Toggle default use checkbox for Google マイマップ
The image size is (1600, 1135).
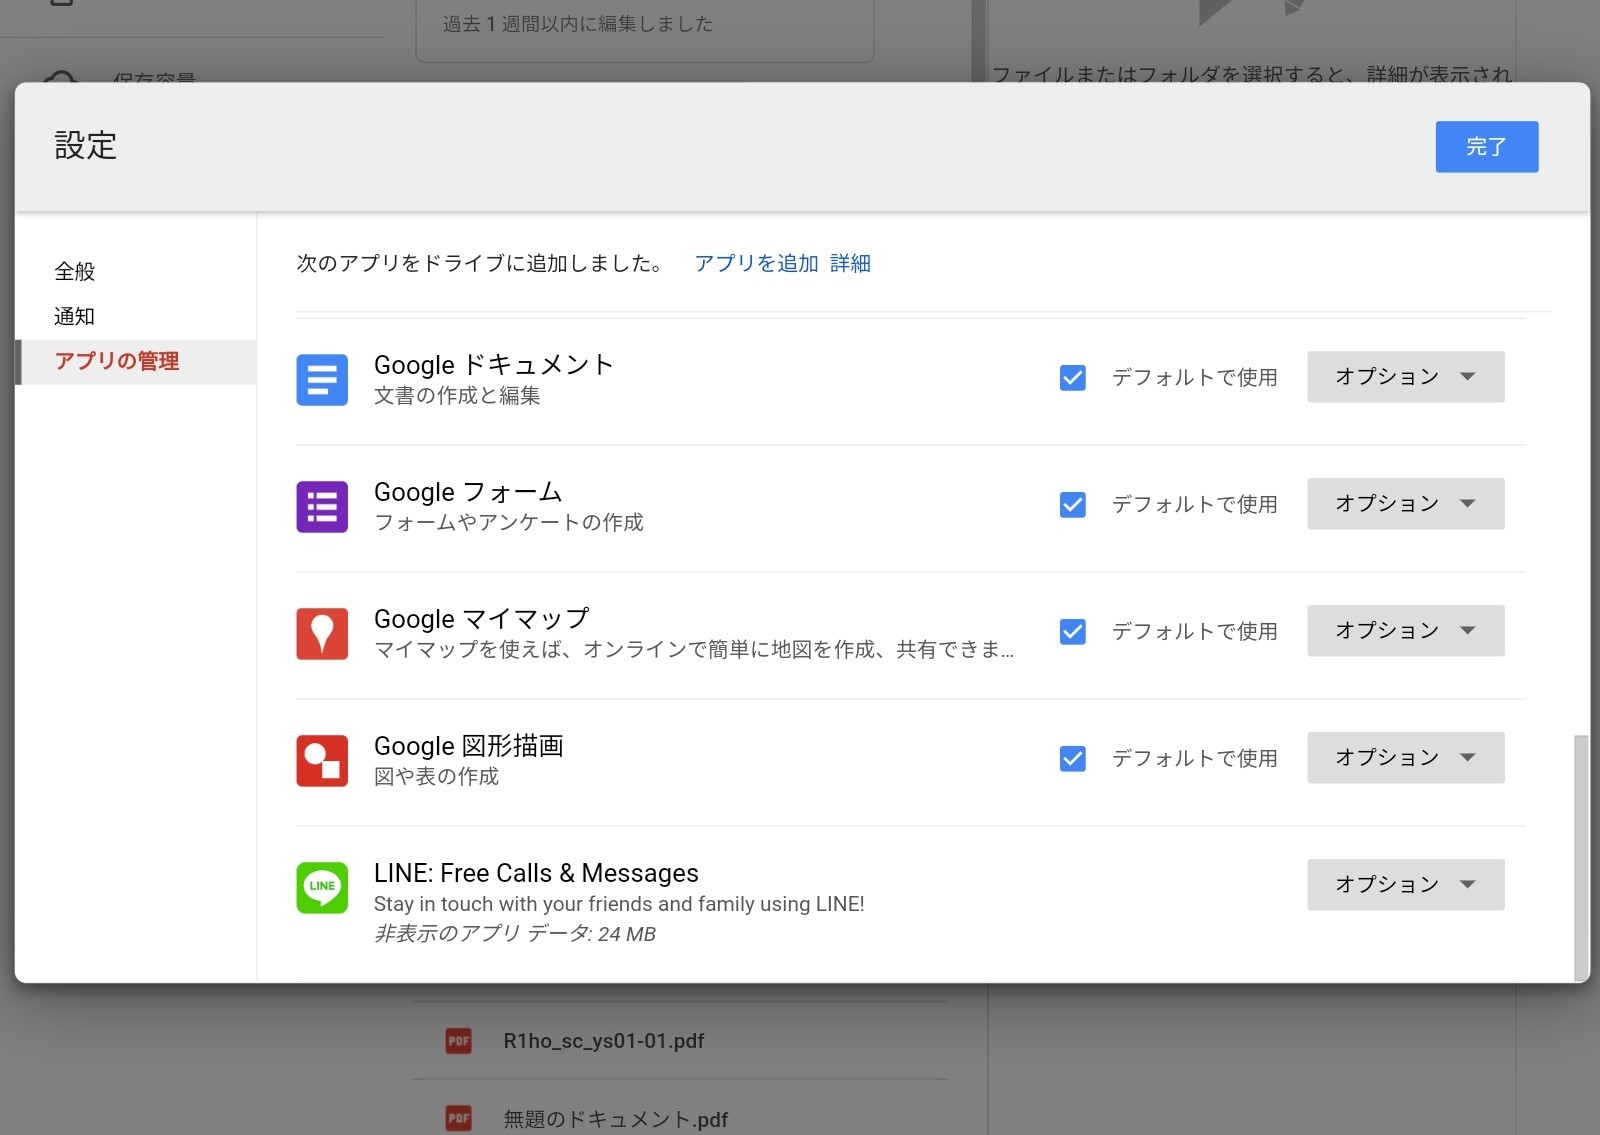[1072, 632]
